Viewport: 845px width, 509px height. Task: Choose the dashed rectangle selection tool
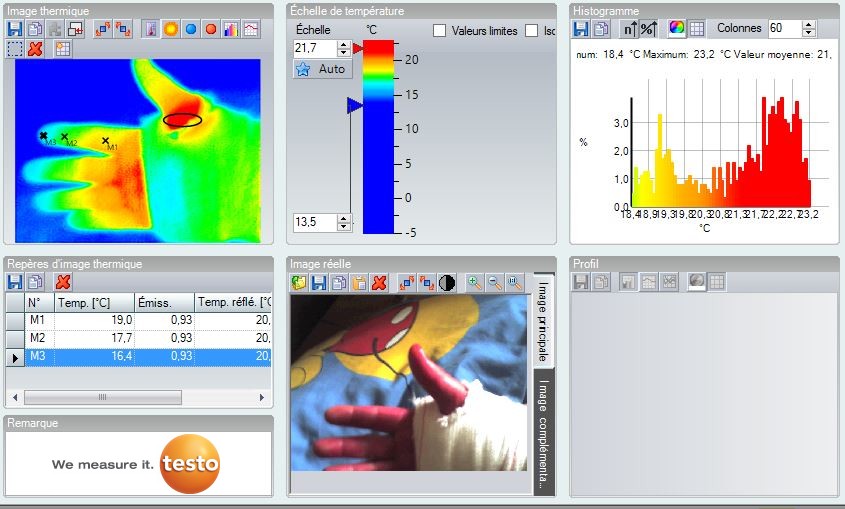[x=15, y=49]
